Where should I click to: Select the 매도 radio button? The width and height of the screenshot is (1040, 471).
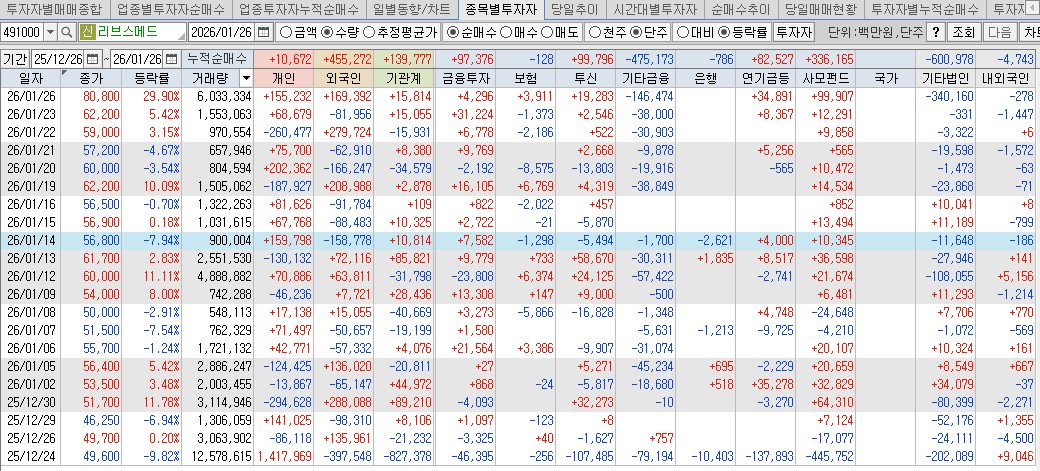tap(547, 32)
